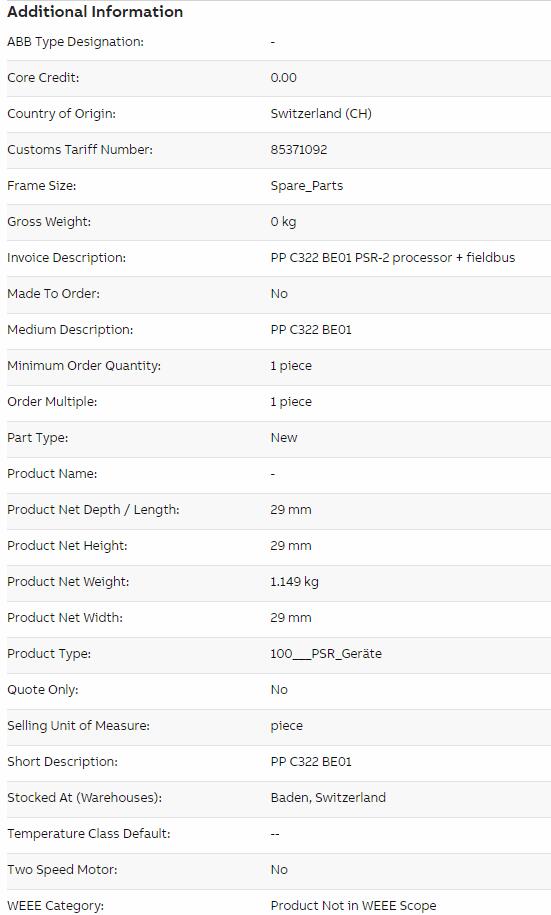Click the Product Net Weight value 1.149 kg
This screenshot has height=915, width=551.
tap(295, 582)
